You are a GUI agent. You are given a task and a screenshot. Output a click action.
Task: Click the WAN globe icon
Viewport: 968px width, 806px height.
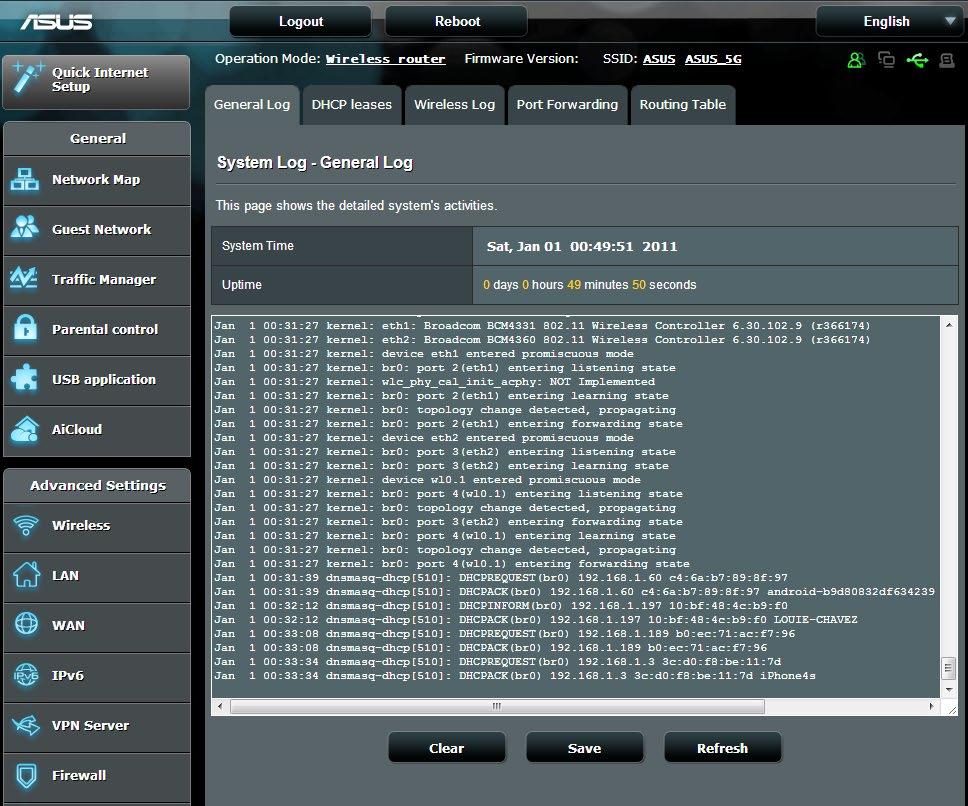click(x=26, y=624)
